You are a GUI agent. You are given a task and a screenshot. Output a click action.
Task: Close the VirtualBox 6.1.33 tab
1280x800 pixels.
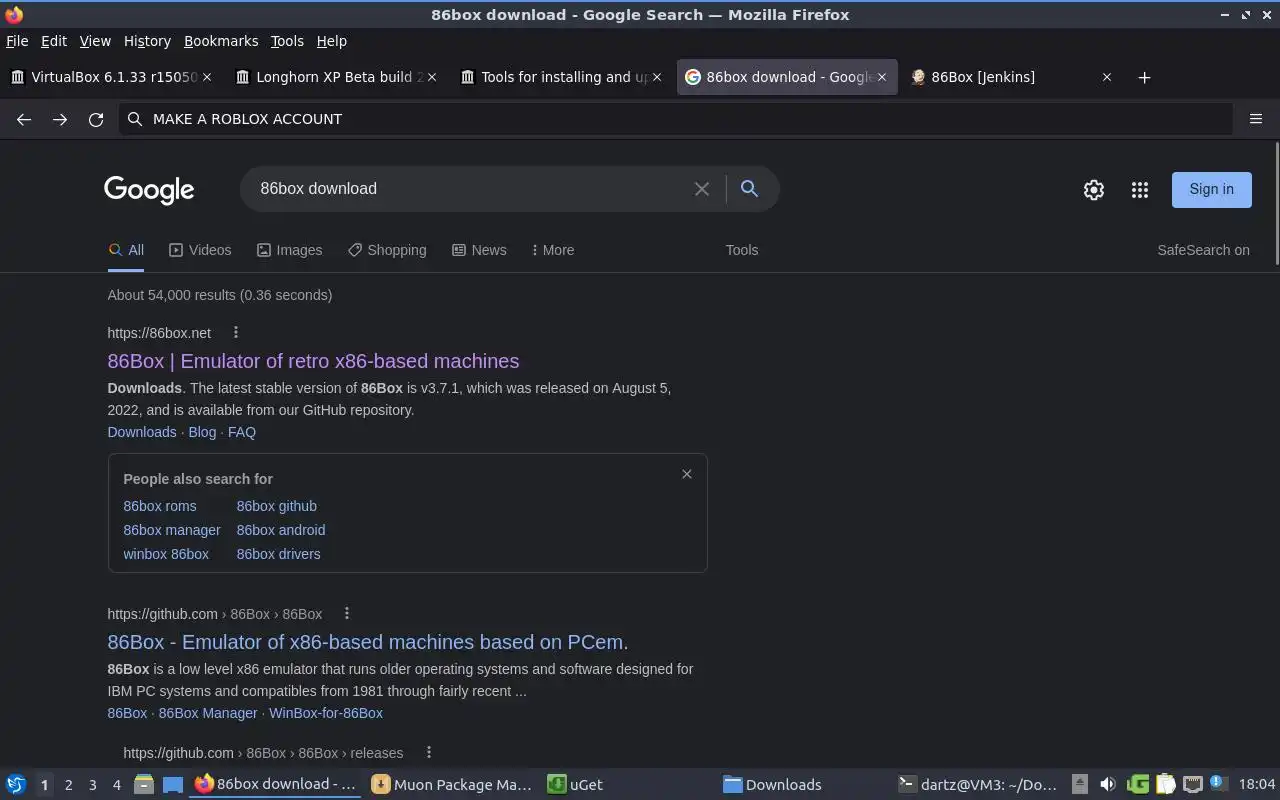(207, 77)
